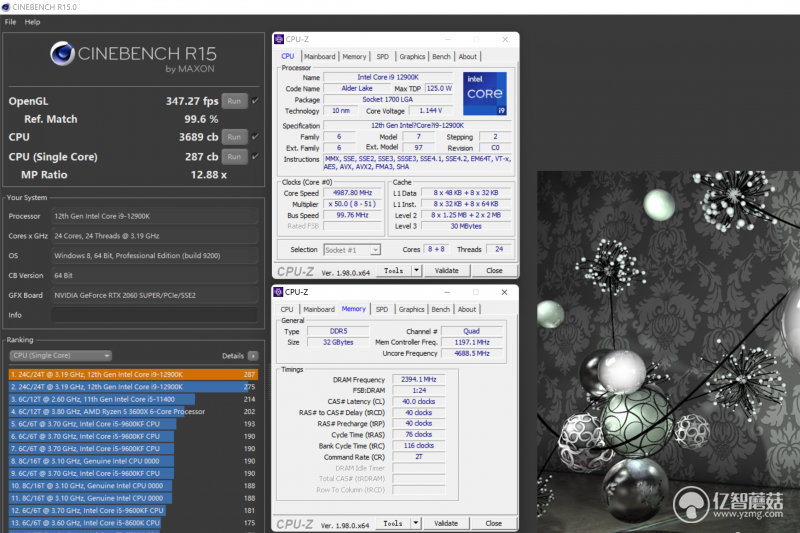Click the Cinebench R15 sphere logo

click(62, 53)
